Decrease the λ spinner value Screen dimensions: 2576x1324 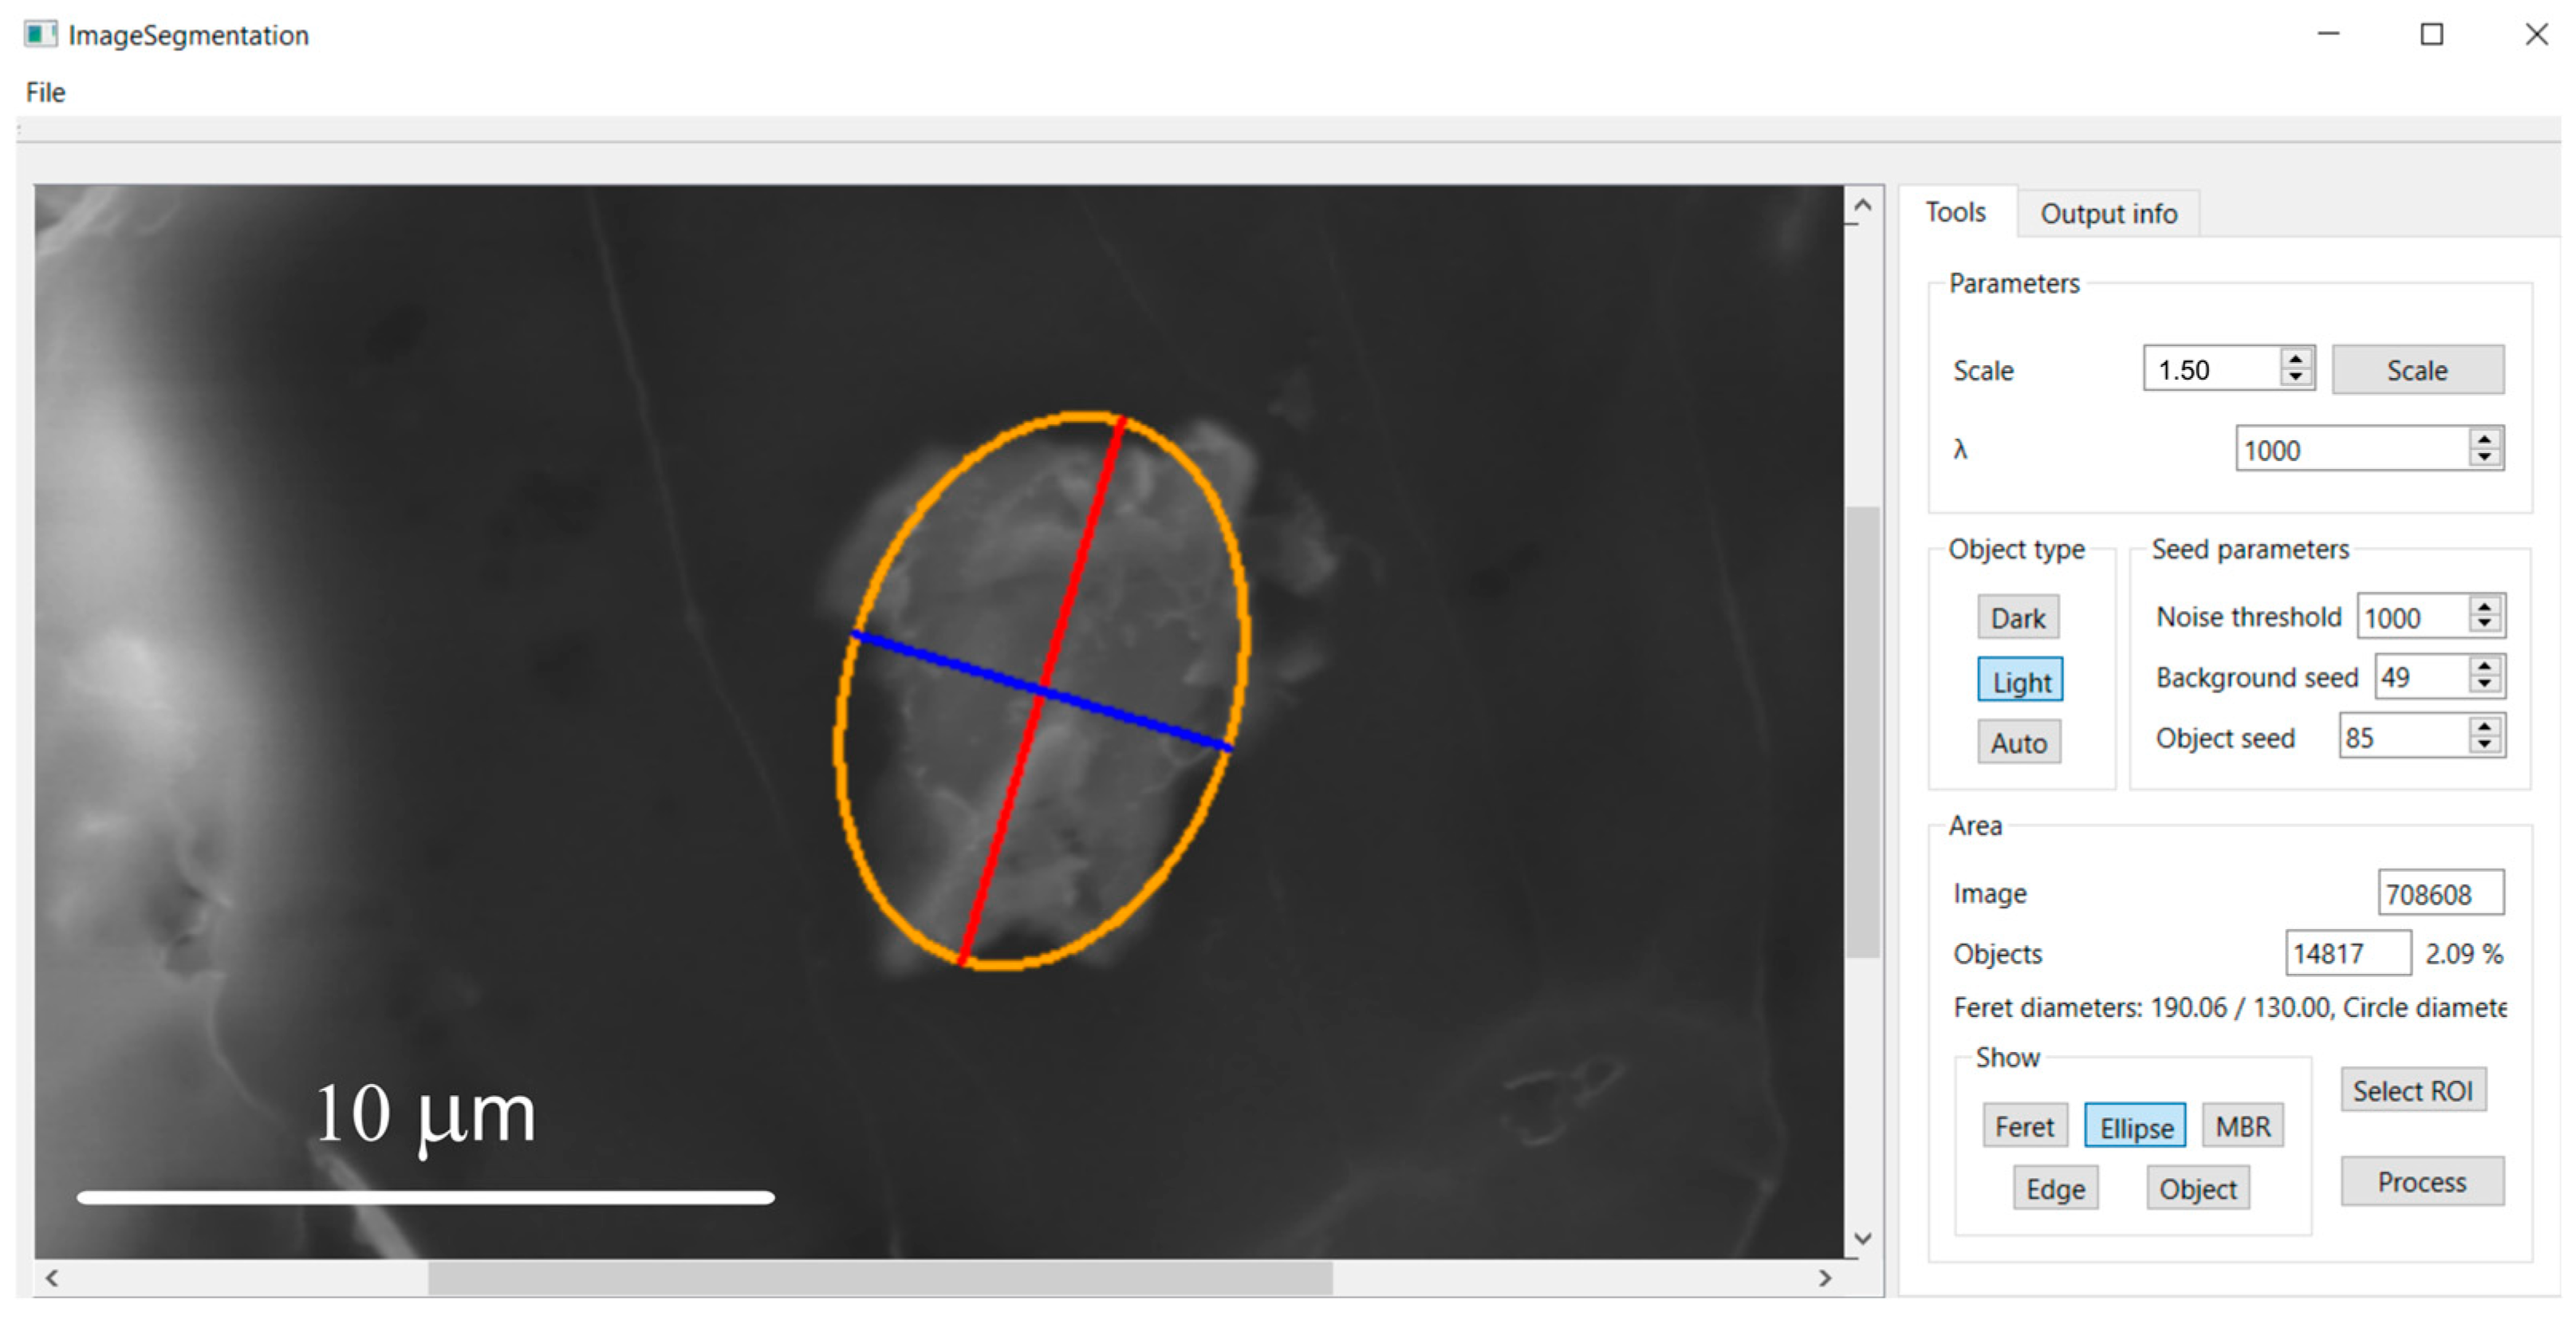[x=2484, y=457]
